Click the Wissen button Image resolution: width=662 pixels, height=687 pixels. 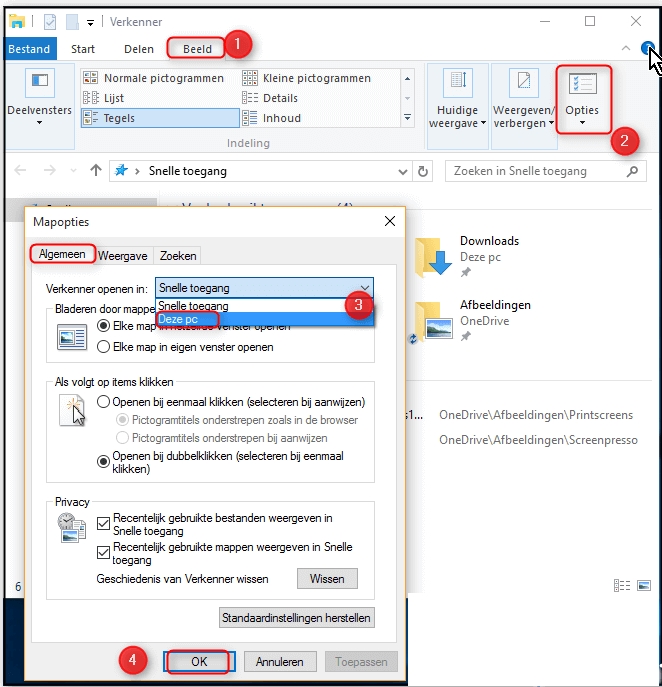[326, 578]
